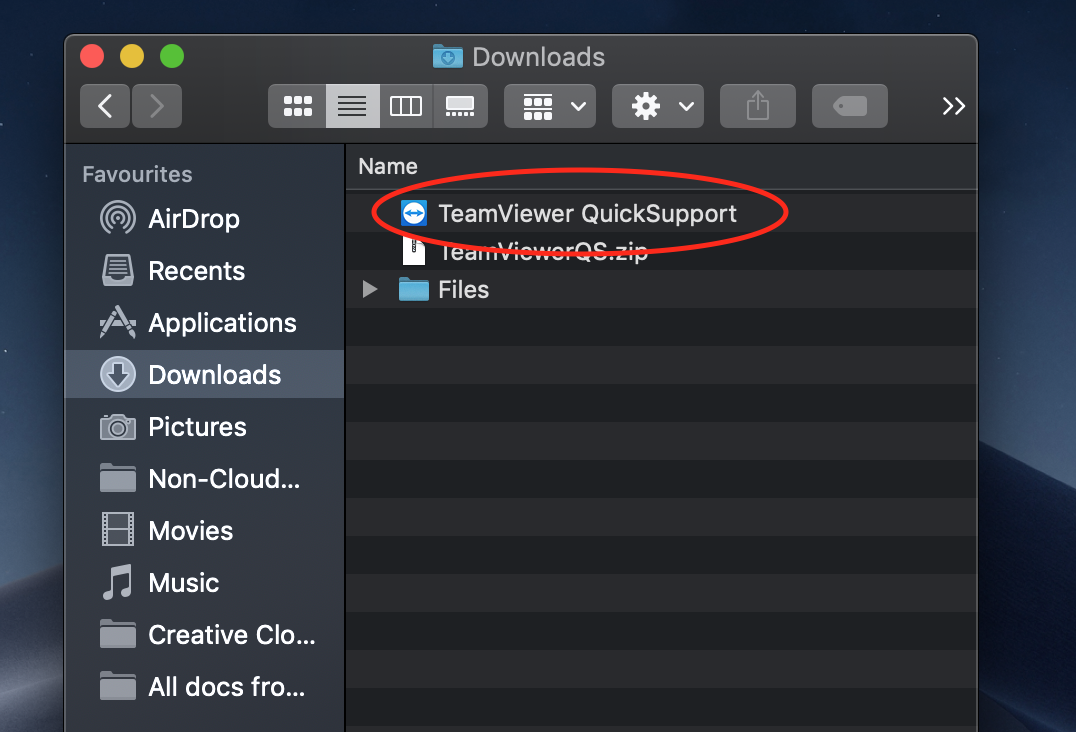Image resolution: width=1076 pixels, height=732 pixels.
Task: Open AirDrop from the sidebar
Action: tap(193, 219)
